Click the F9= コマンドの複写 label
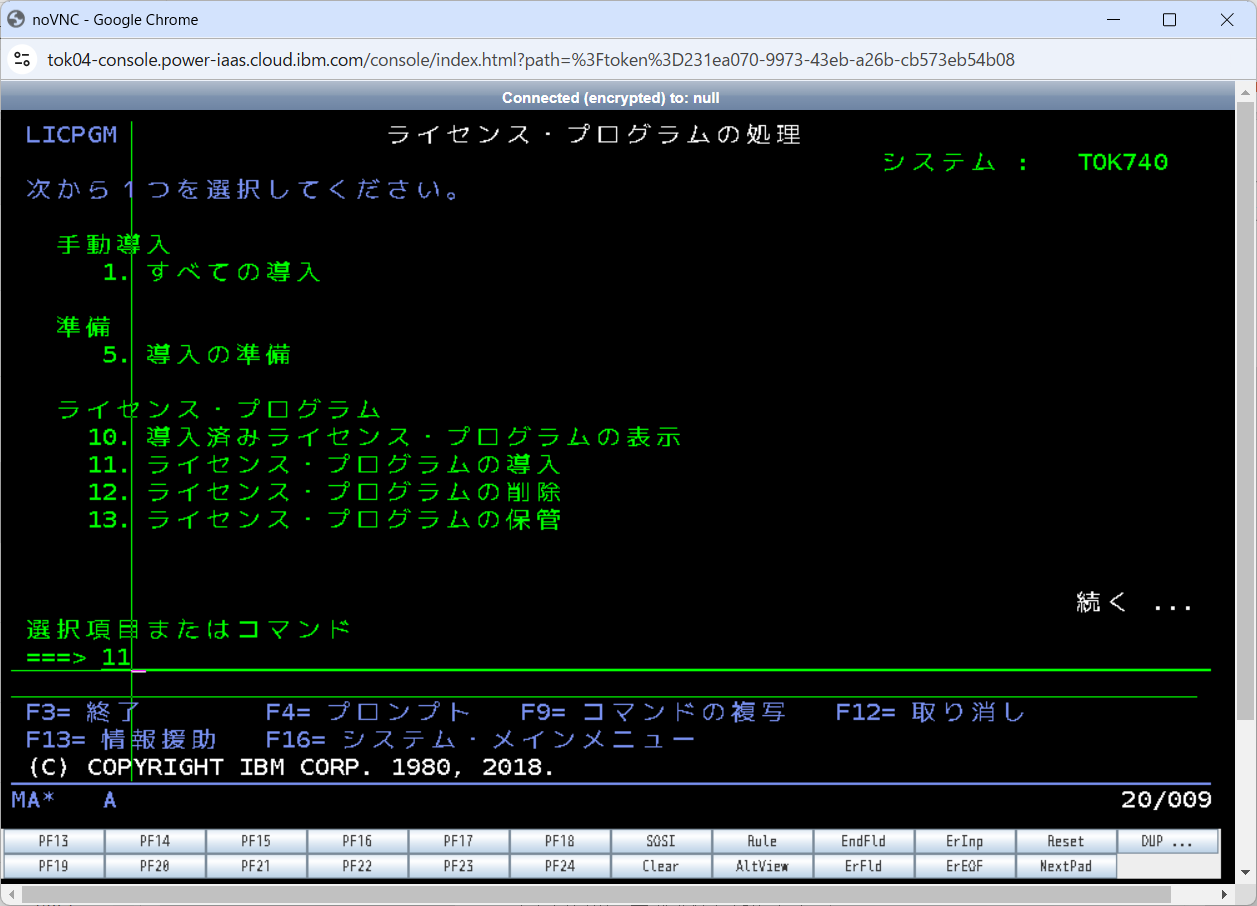 coord(653,712)
